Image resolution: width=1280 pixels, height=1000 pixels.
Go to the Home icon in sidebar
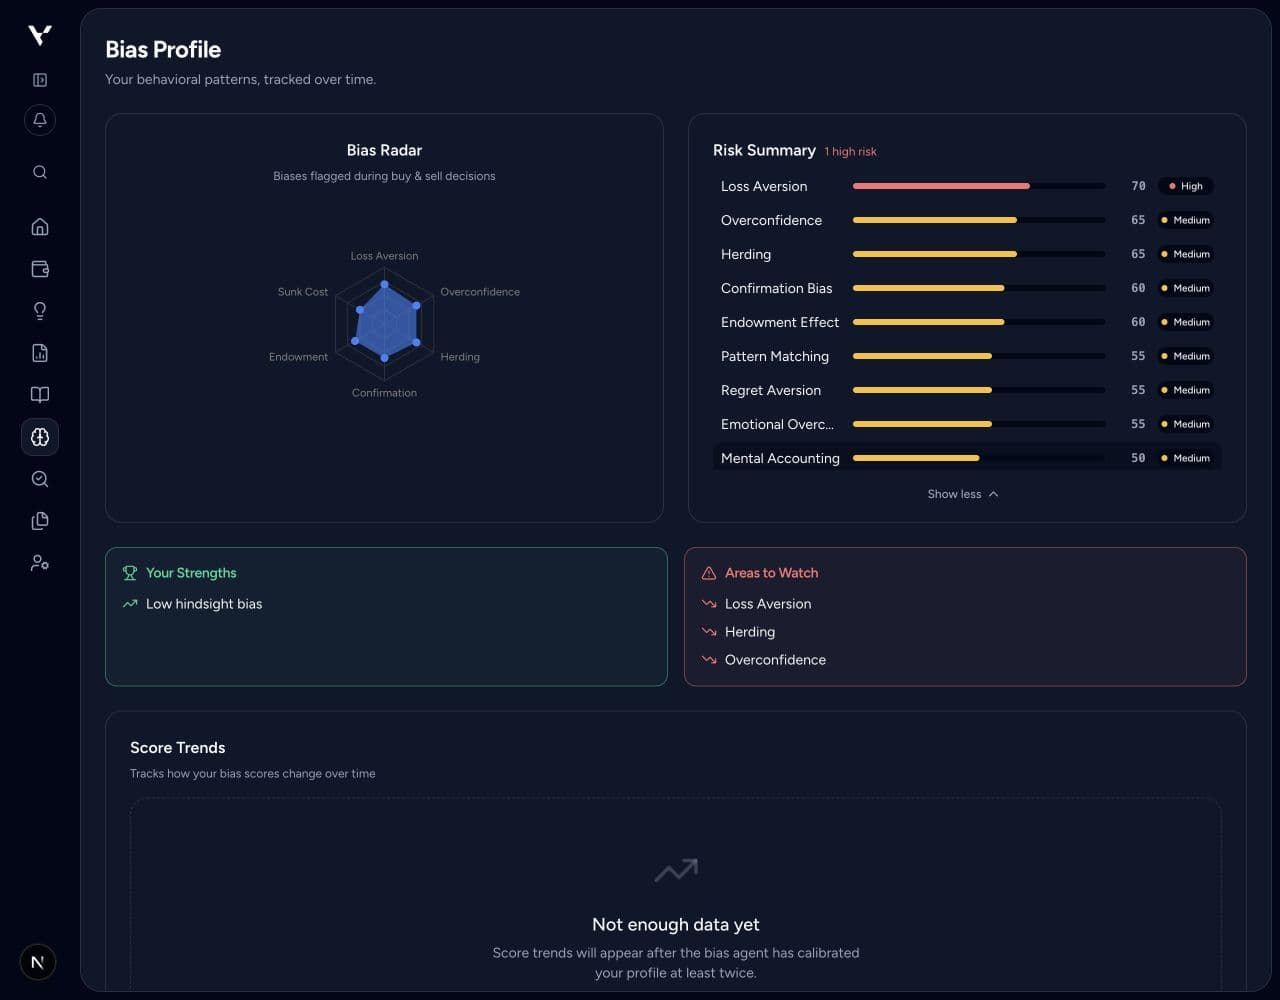click(x=40, y=227)
